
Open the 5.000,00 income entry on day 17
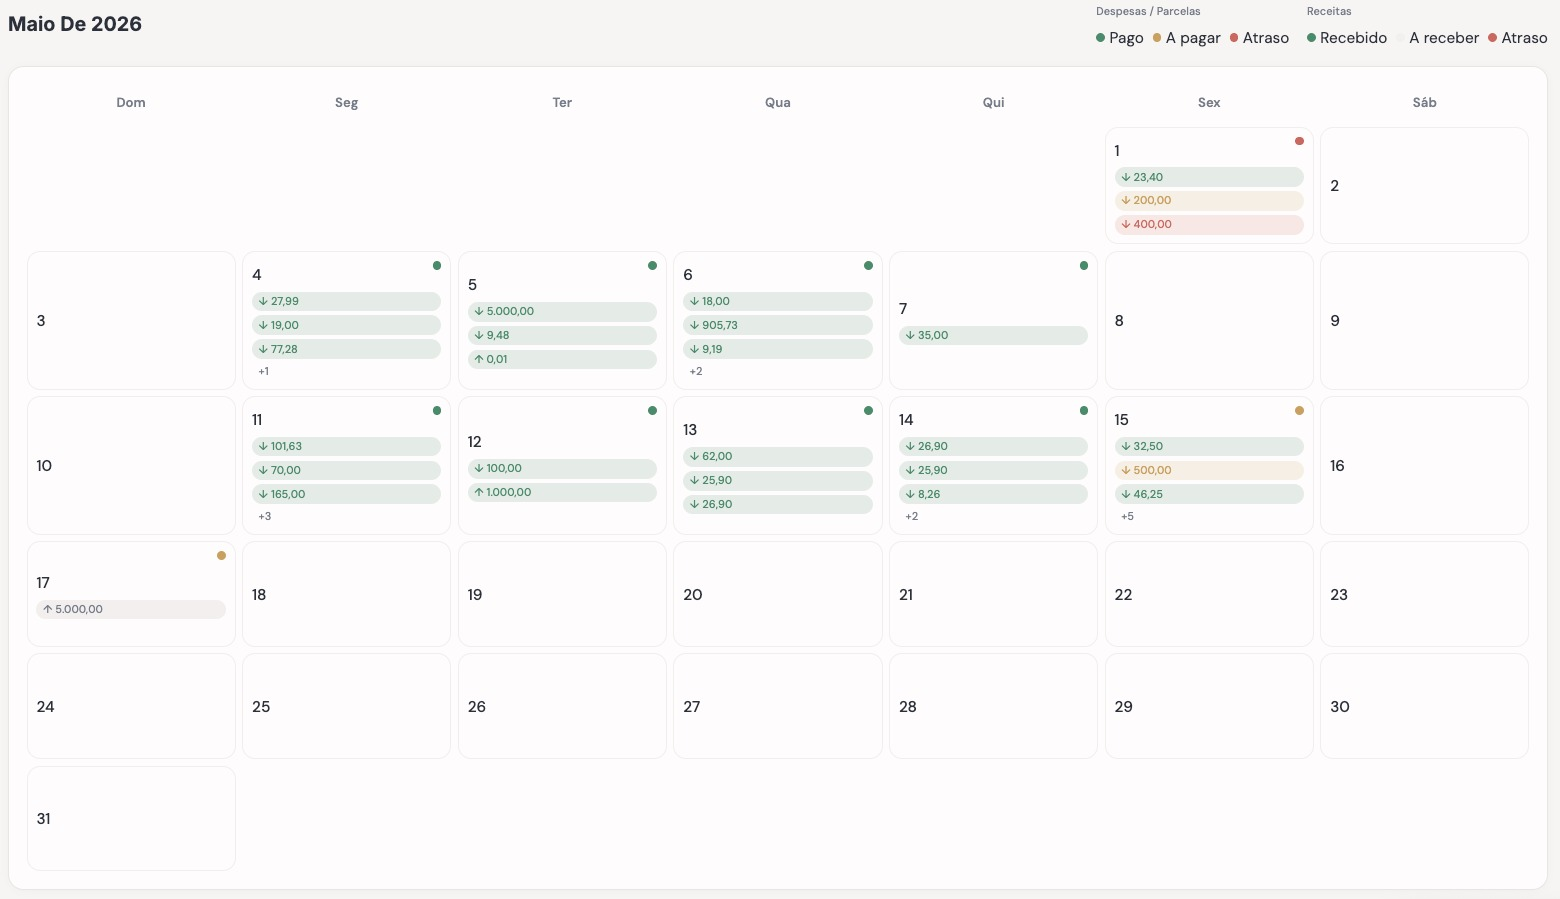[131, 609]
